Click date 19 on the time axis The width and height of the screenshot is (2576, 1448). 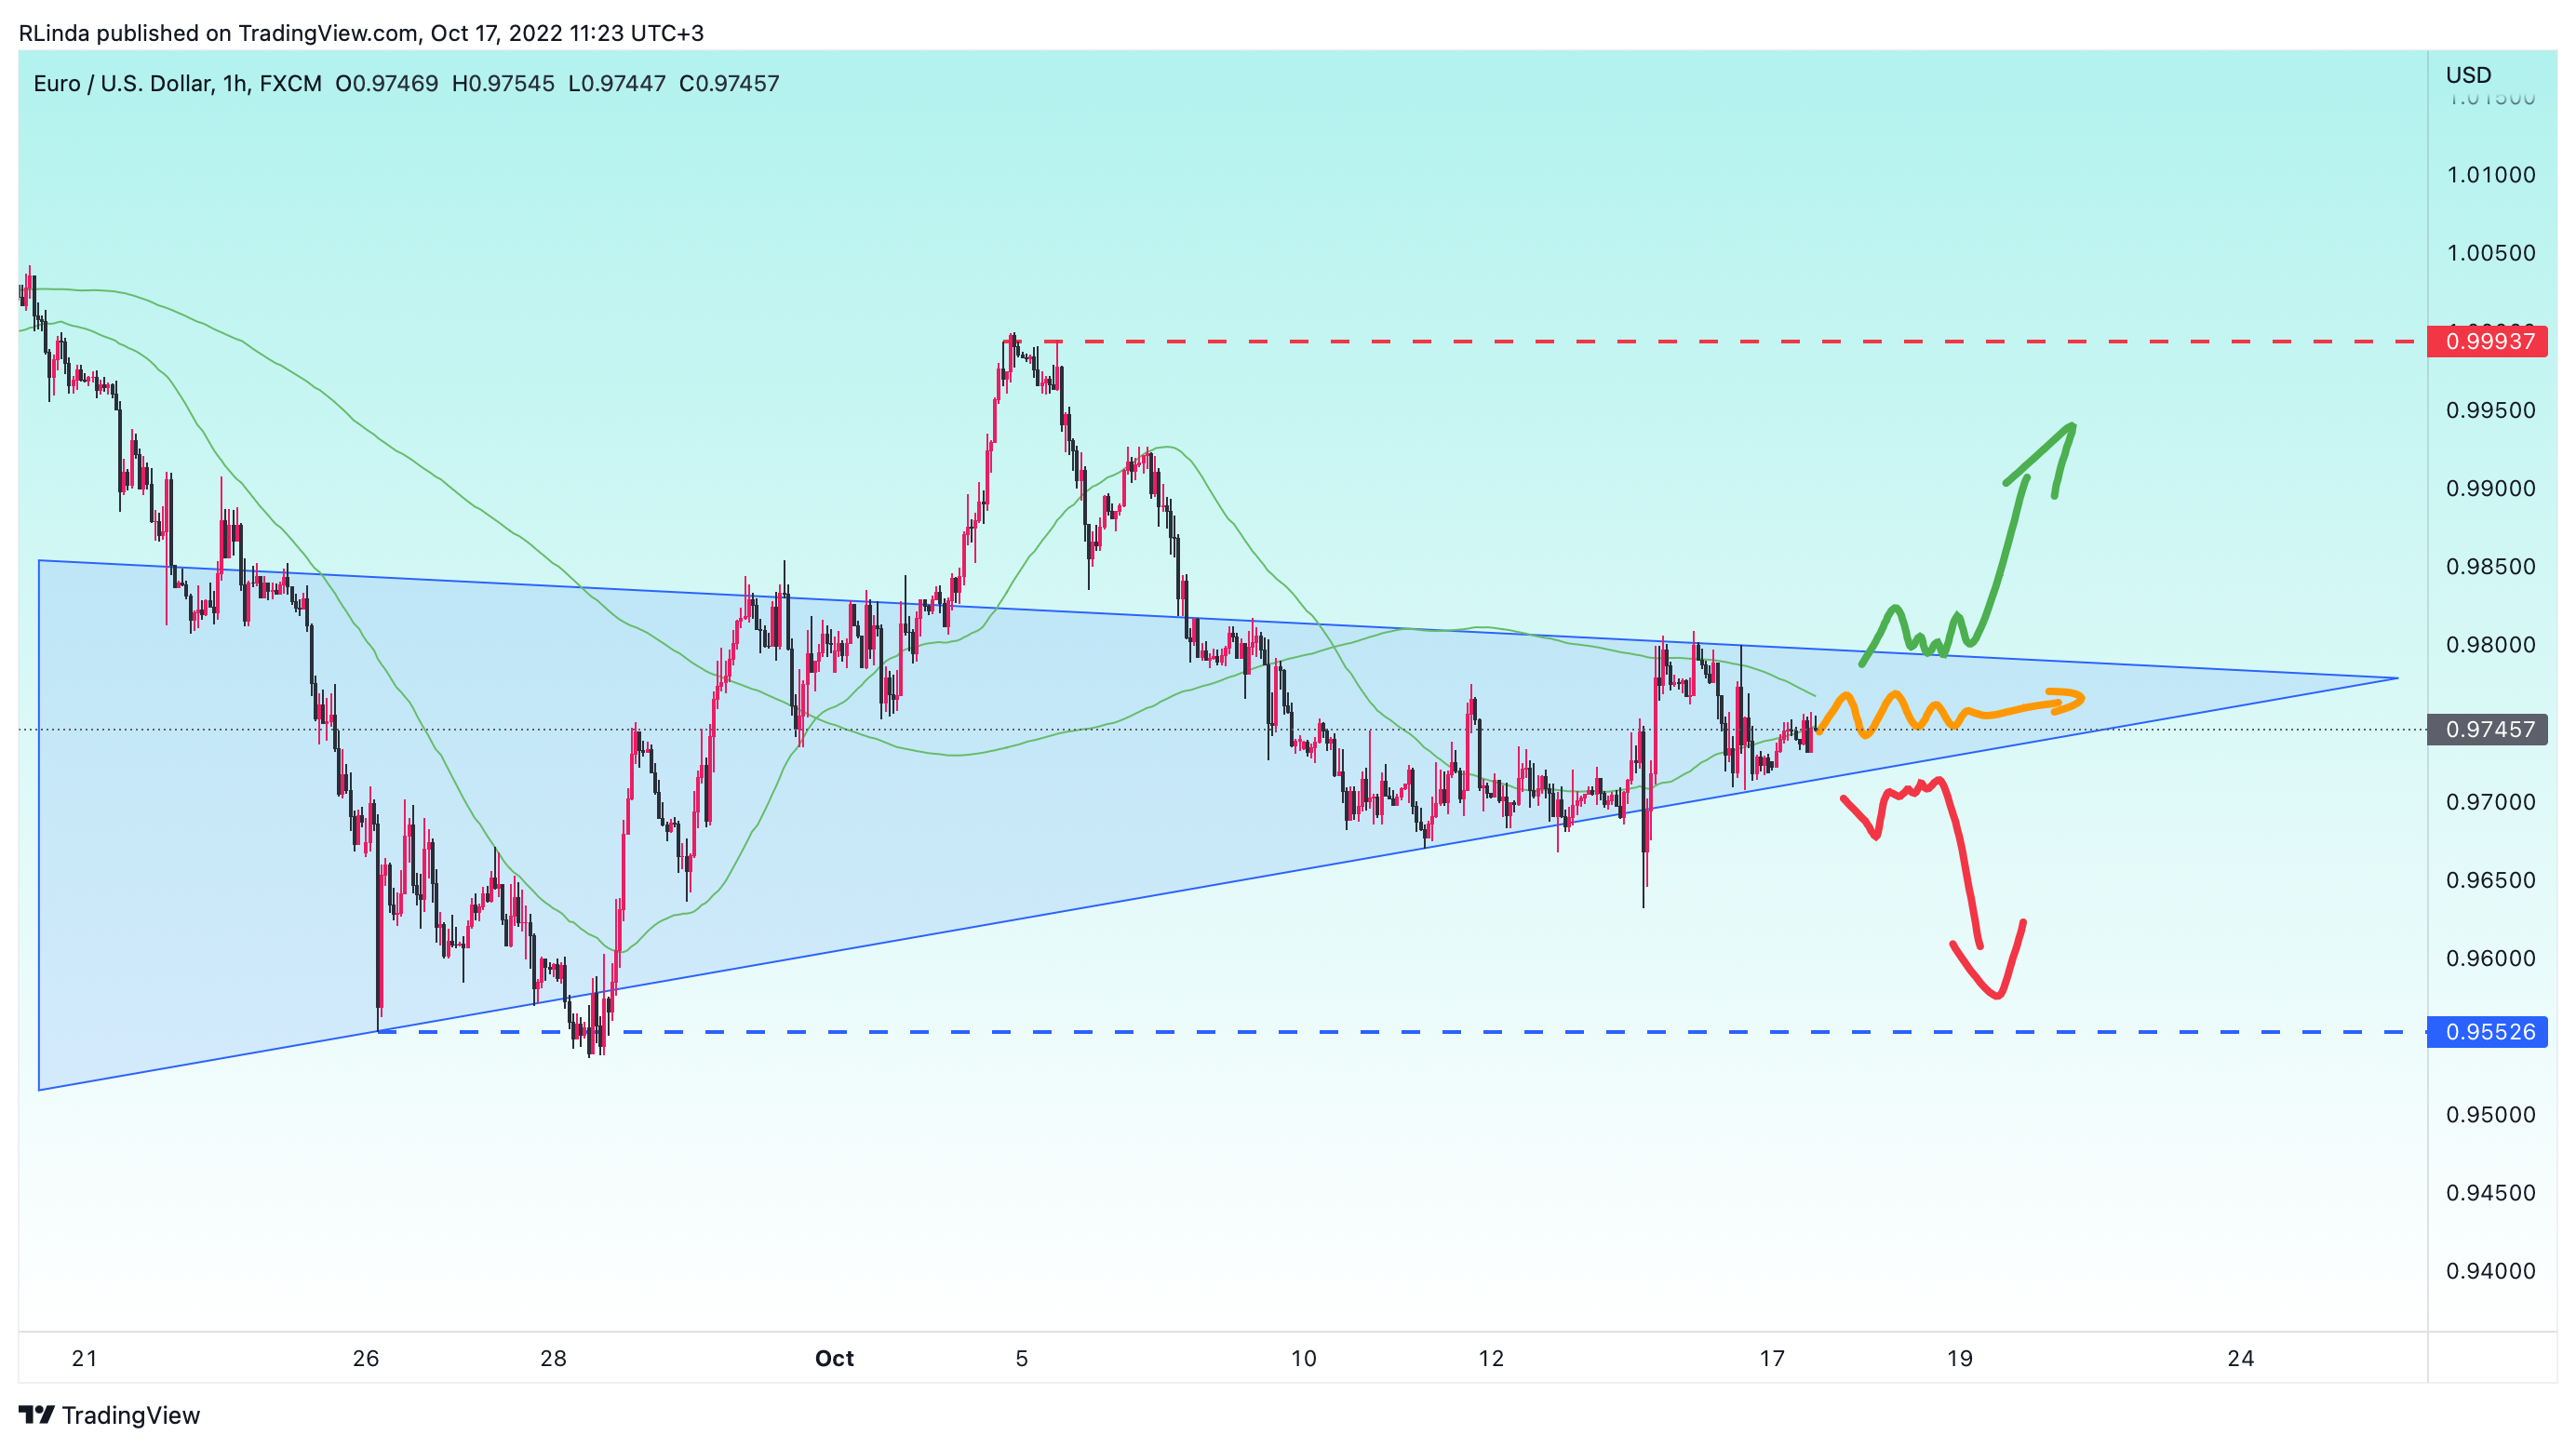(x=1960, y=1358)
